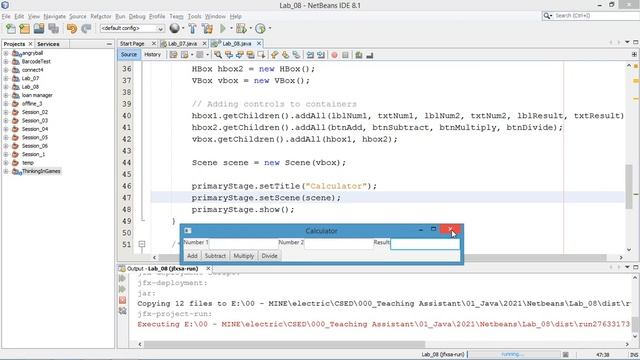The width and height of the screenshot is (640, 360).
Task: Click the Debug Project icon
Action: click(241, 28)
